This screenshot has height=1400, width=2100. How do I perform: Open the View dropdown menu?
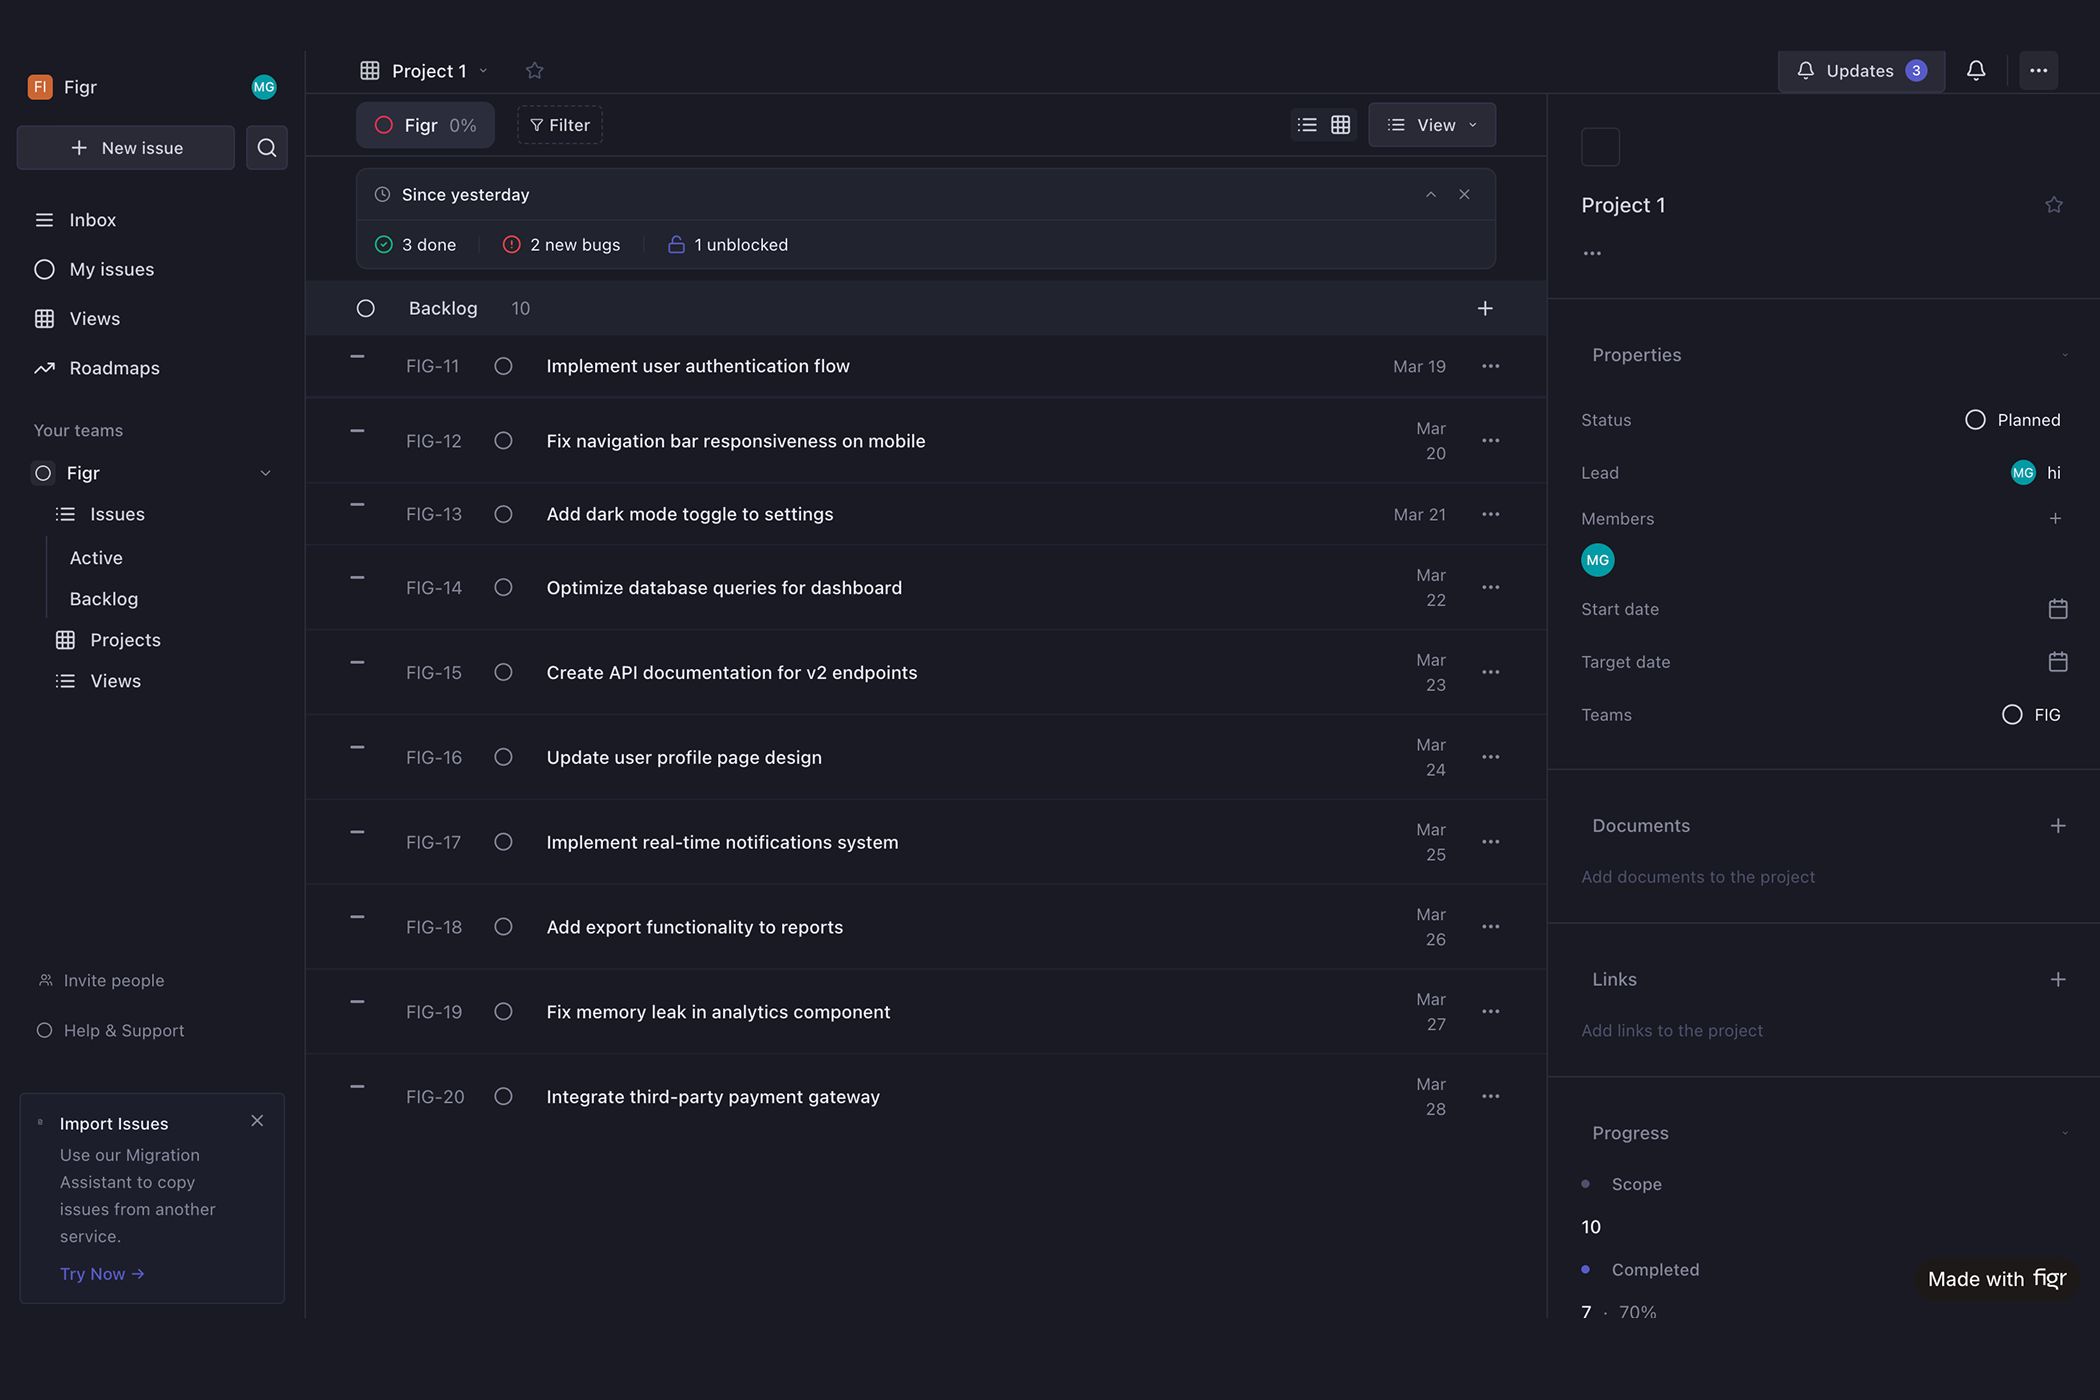1431,125
